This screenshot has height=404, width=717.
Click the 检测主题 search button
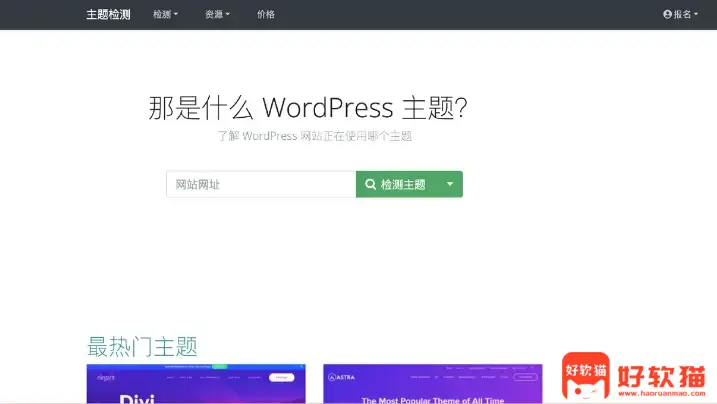(396, 184)
